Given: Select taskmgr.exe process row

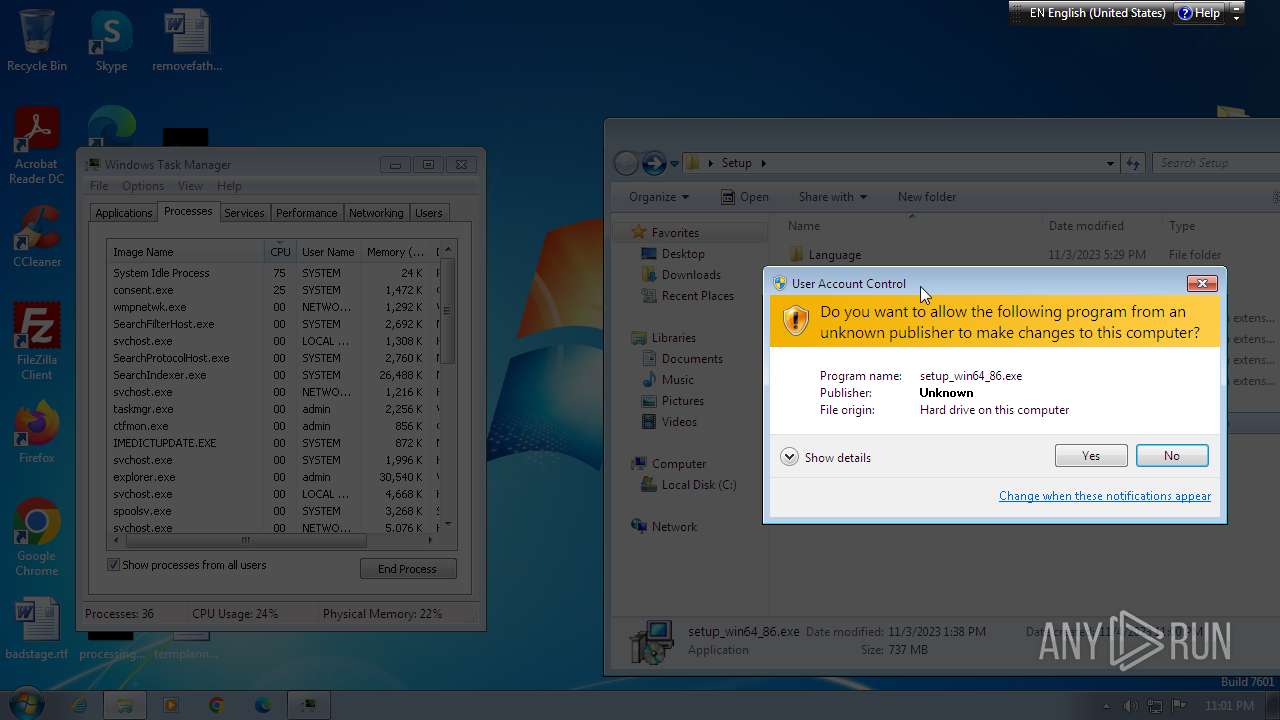Looking at the screenshot, I should coord(273,409).
